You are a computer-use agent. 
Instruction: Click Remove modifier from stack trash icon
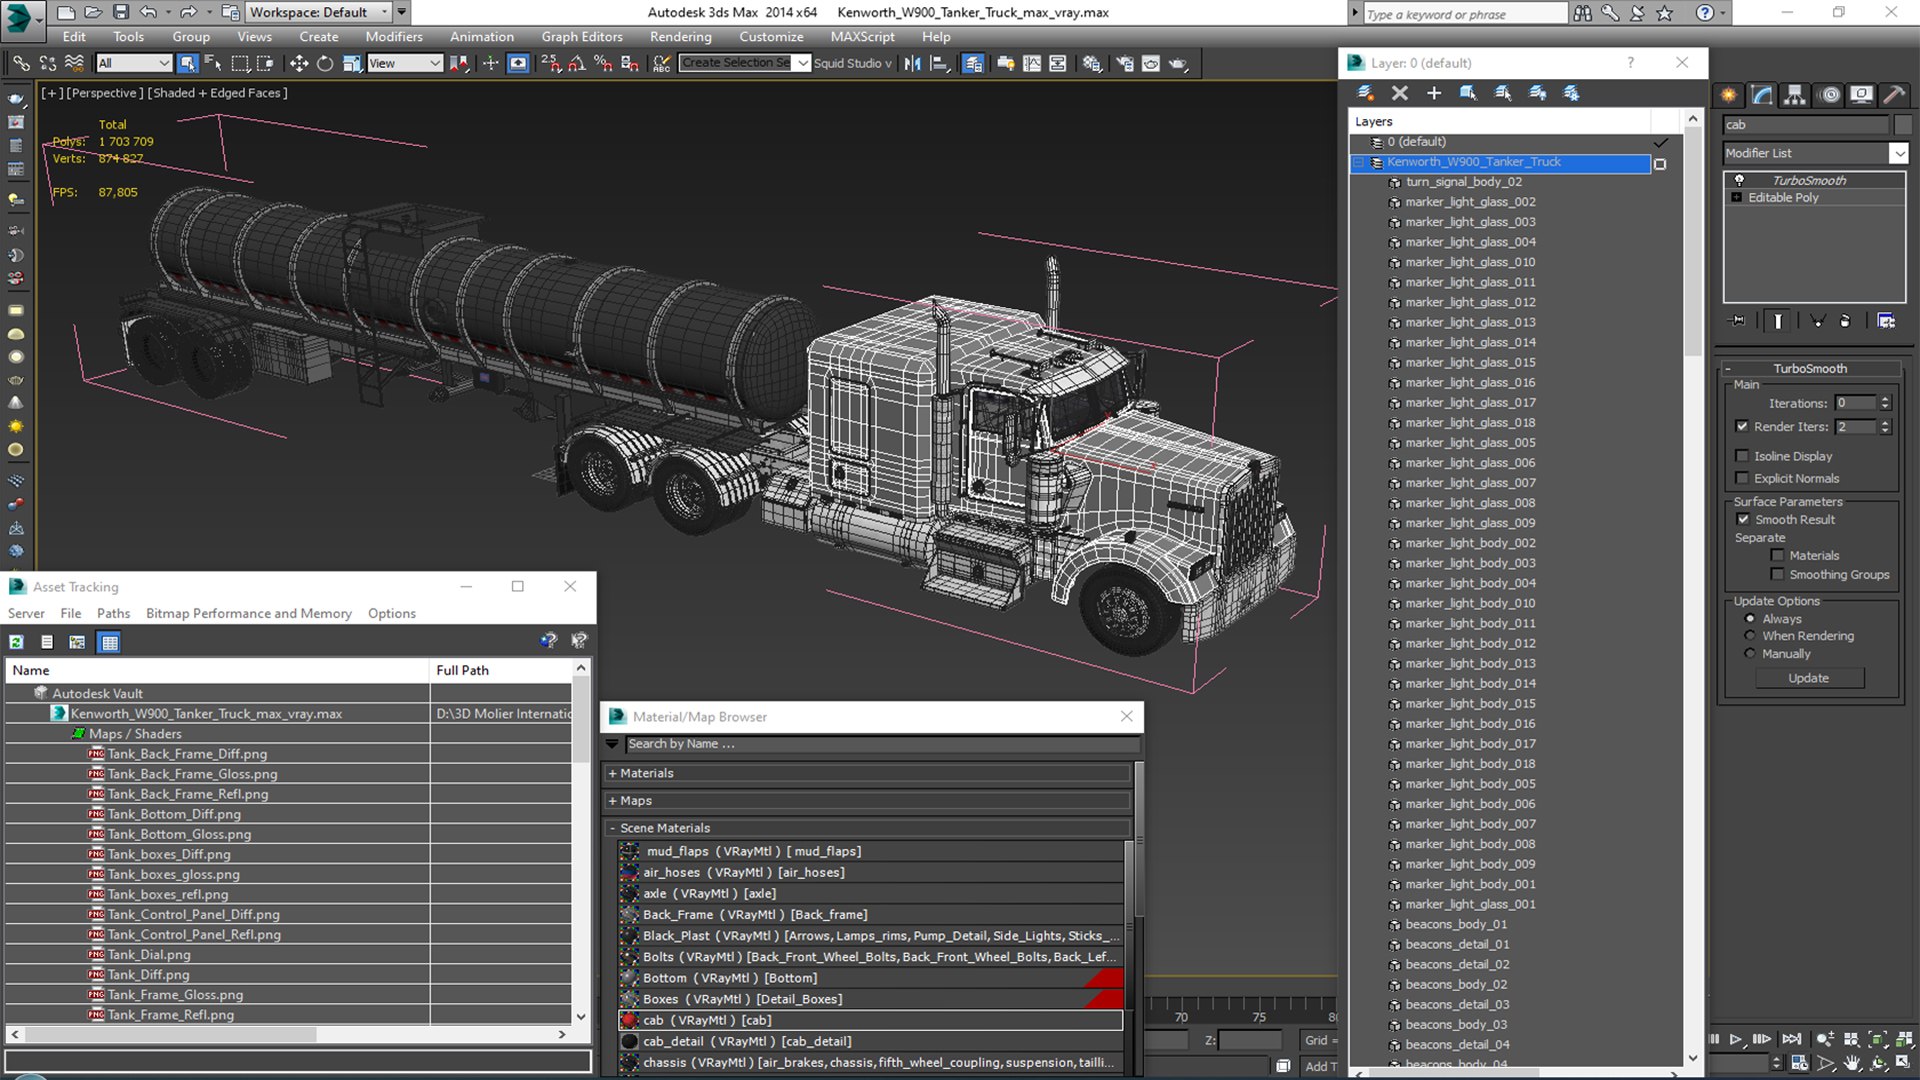[x=1845, y=321]
